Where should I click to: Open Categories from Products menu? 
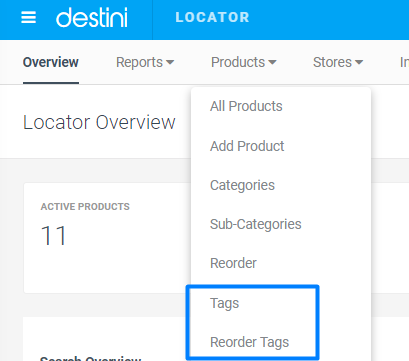(242, 185)
